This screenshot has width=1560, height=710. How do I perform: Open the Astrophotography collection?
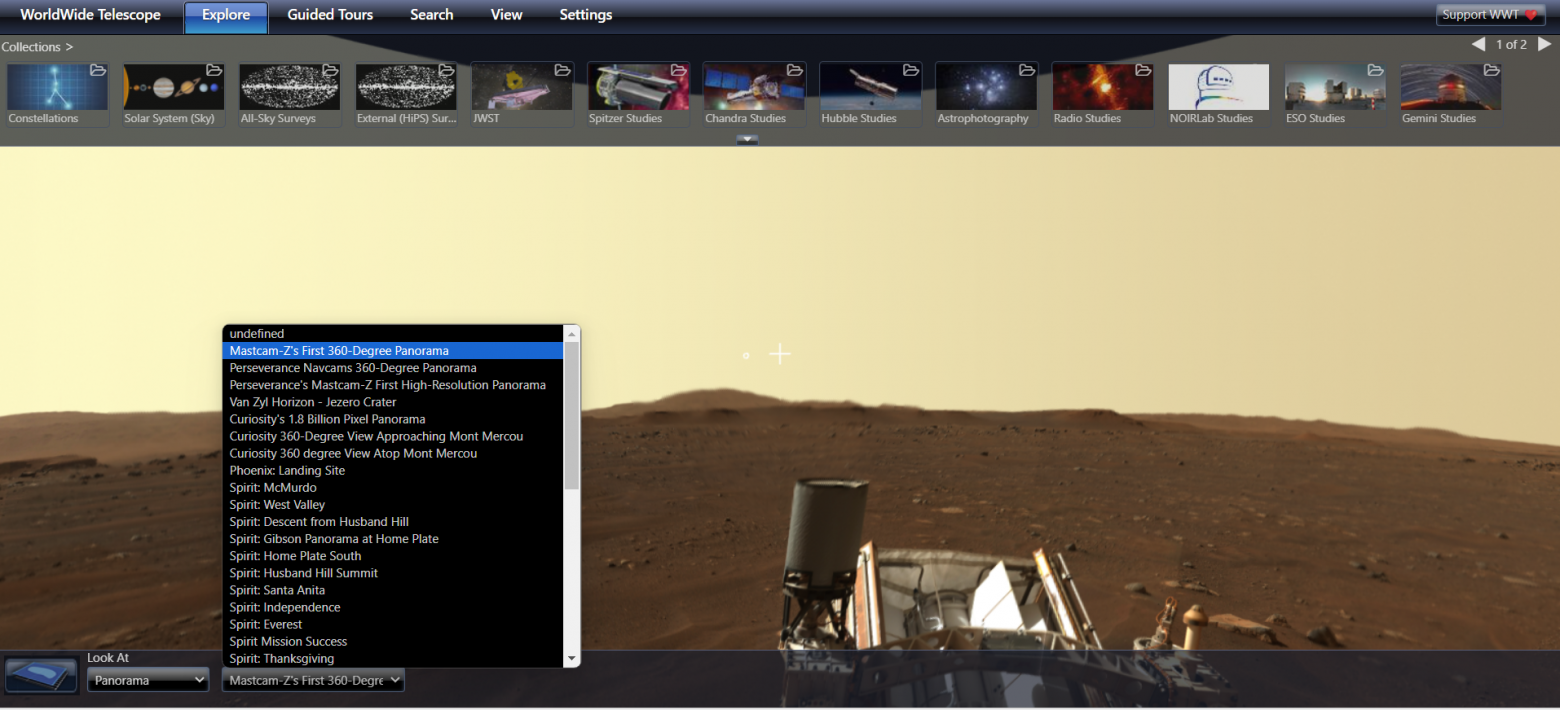pos(986,95)
